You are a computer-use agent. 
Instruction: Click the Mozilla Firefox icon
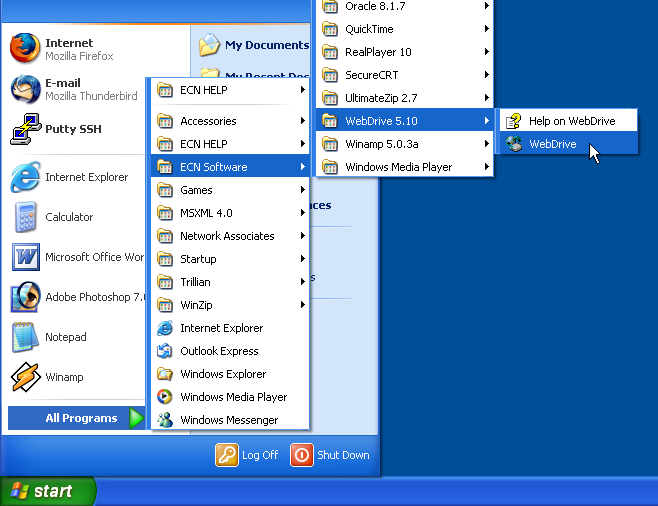click(25, 49)
